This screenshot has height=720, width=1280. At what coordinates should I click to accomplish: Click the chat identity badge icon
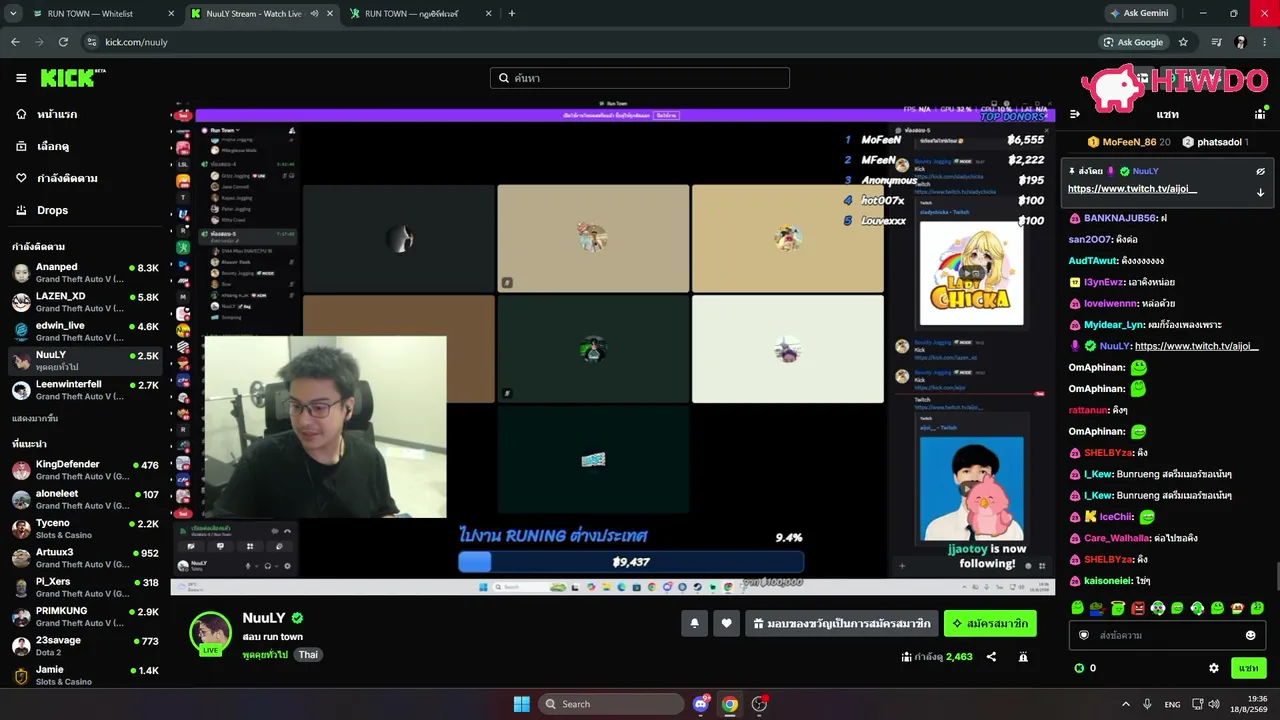coord(1084,635)
